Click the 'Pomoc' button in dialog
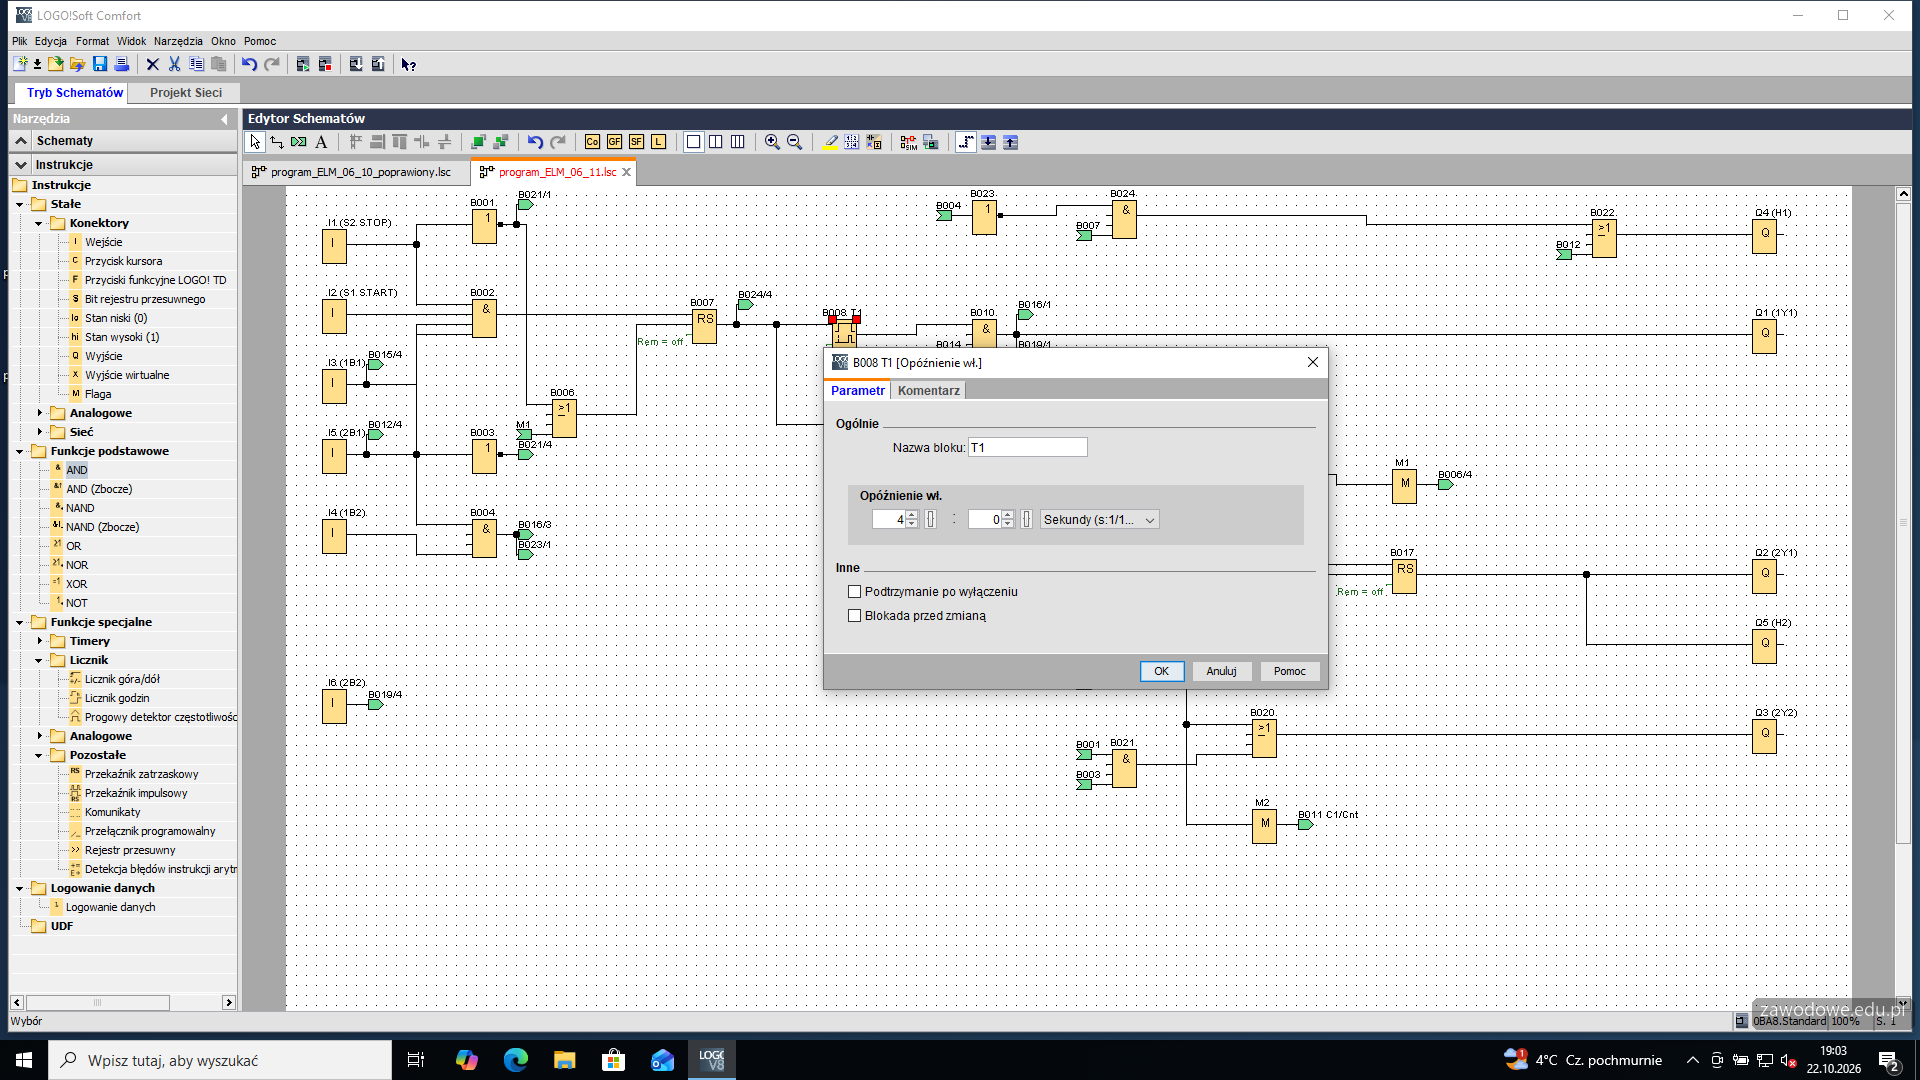Screen dimensions: 1920x1080 click(1289, 672)
